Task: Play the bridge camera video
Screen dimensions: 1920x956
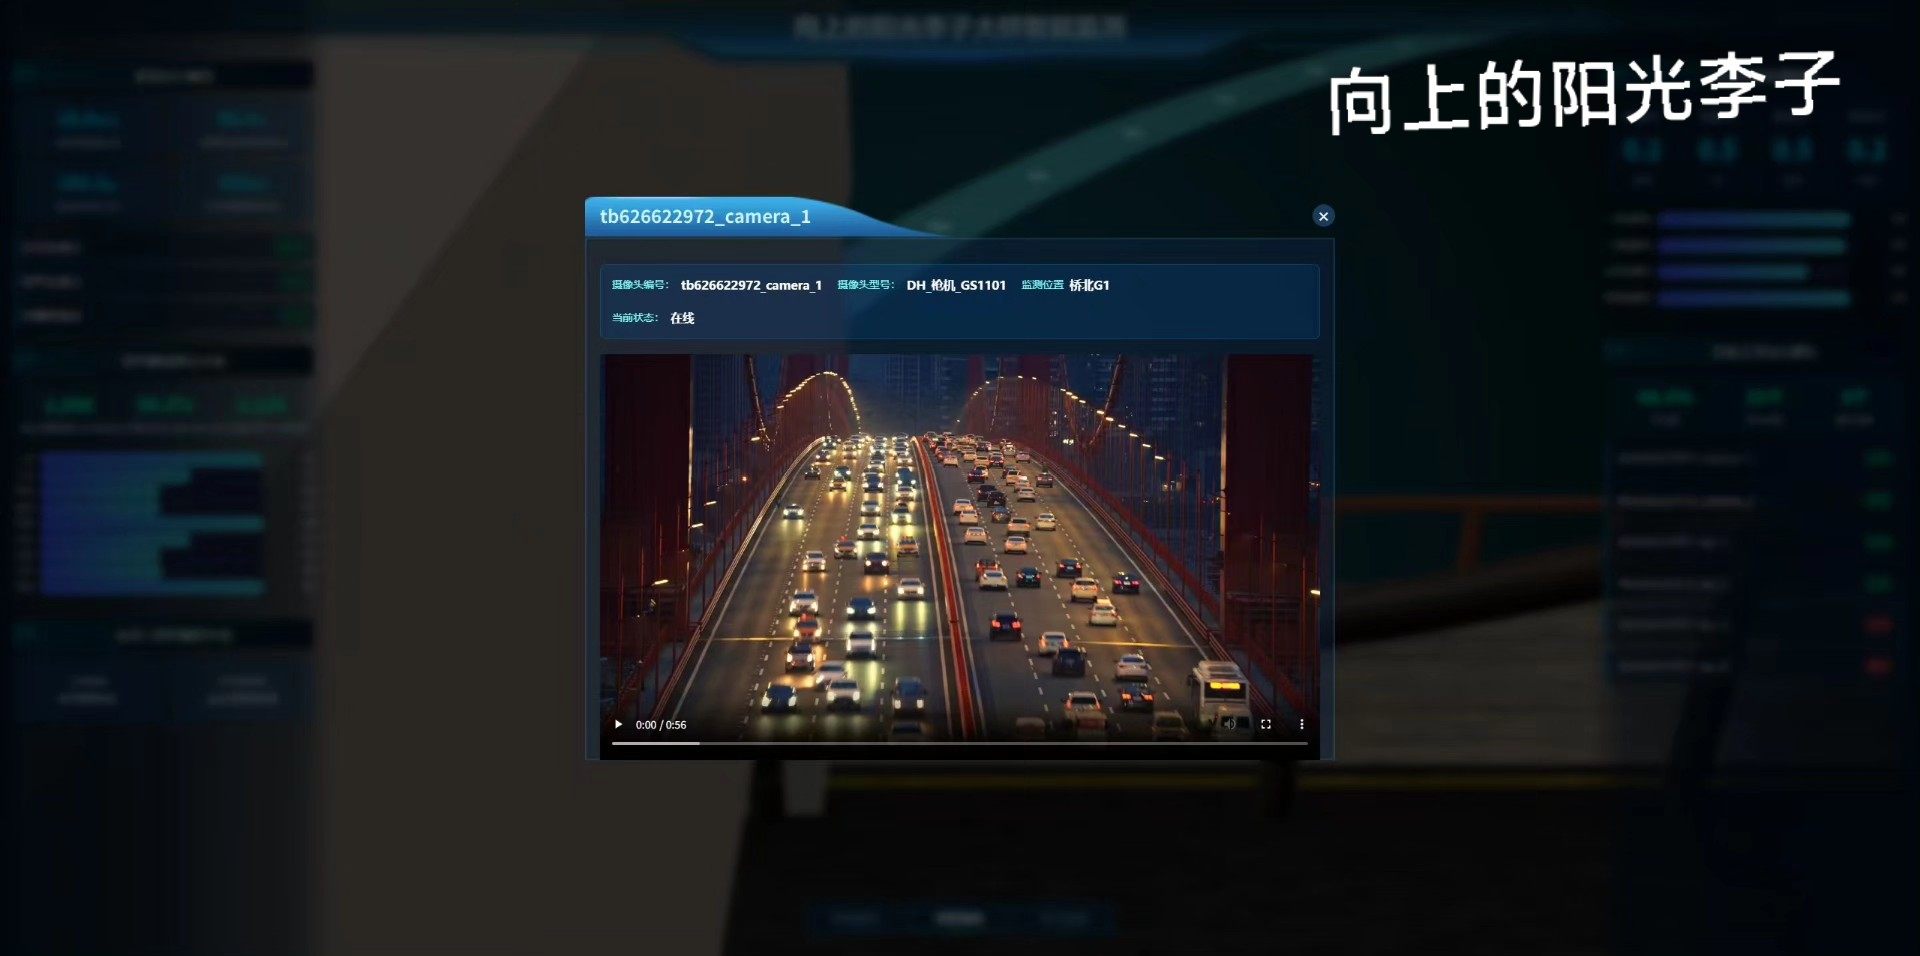Action: point(618,725)
